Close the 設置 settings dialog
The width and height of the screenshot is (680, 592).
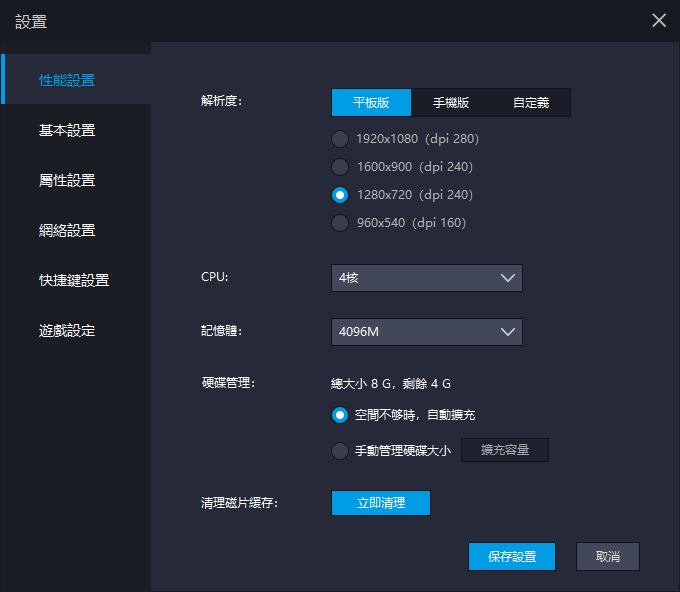[659, 20]
